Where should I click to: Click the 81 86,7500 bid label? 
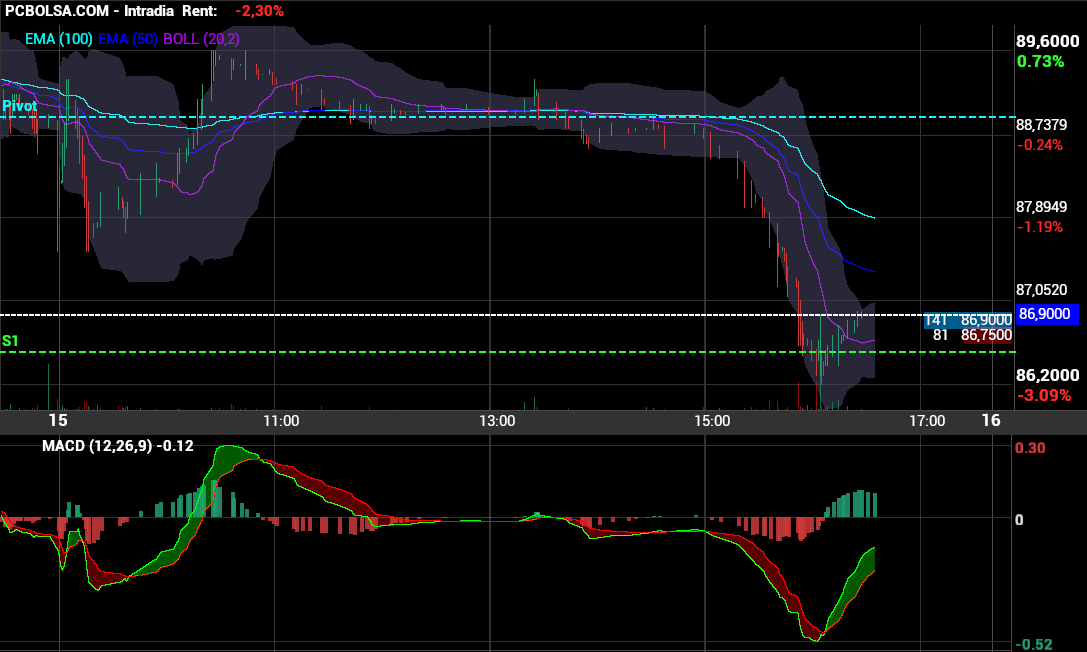(972, 335)
